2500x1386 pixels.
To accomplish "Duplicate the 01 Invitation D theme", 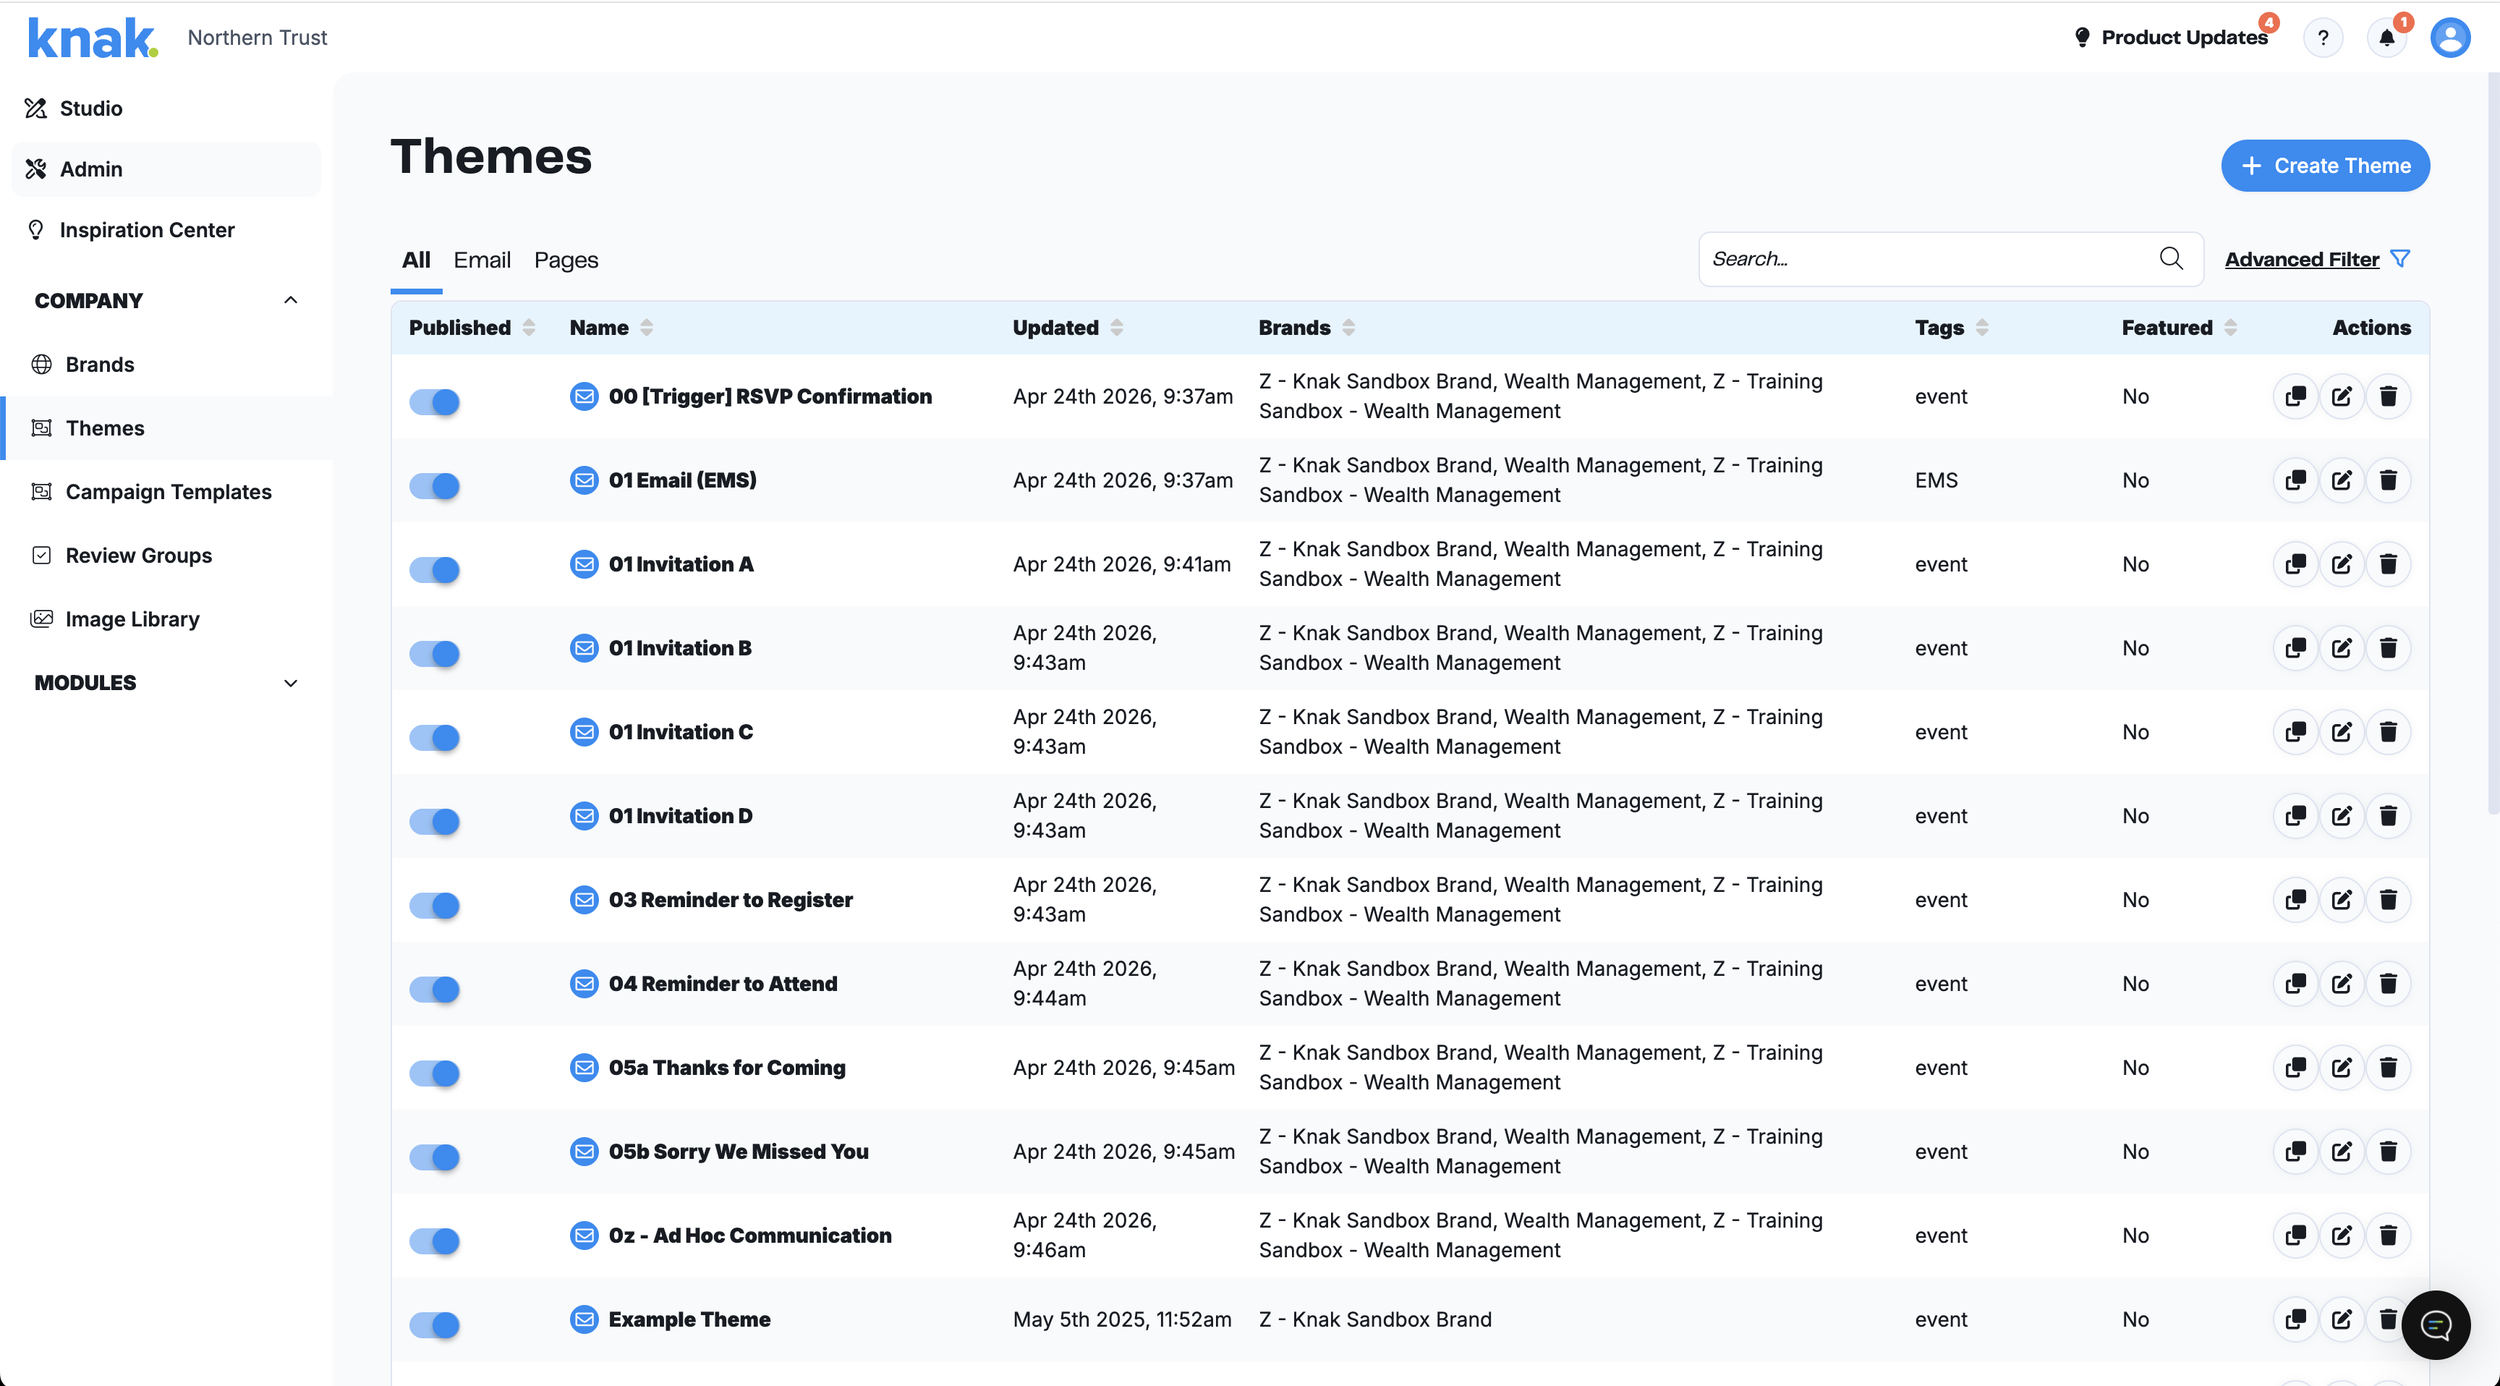I will coord(2295,816).
